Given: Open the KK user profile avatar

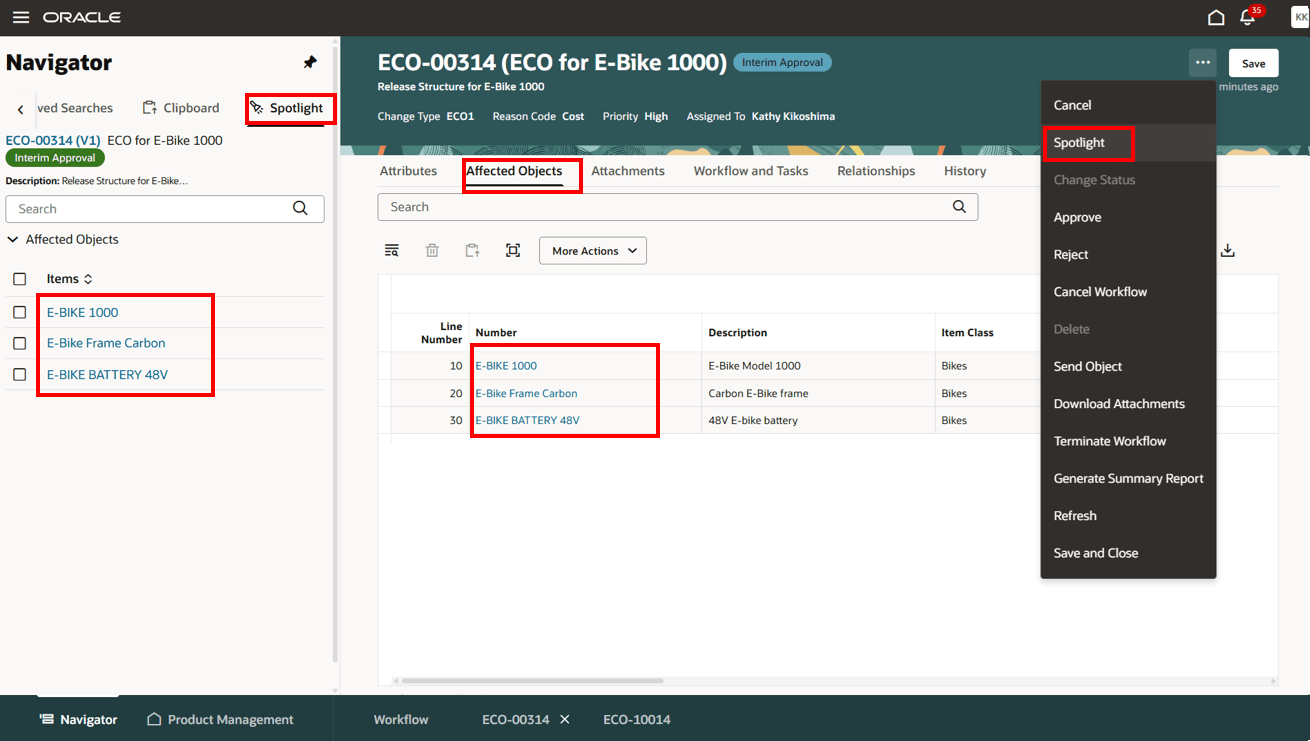Looking at the screenshot, I should tap(1300, 17).
